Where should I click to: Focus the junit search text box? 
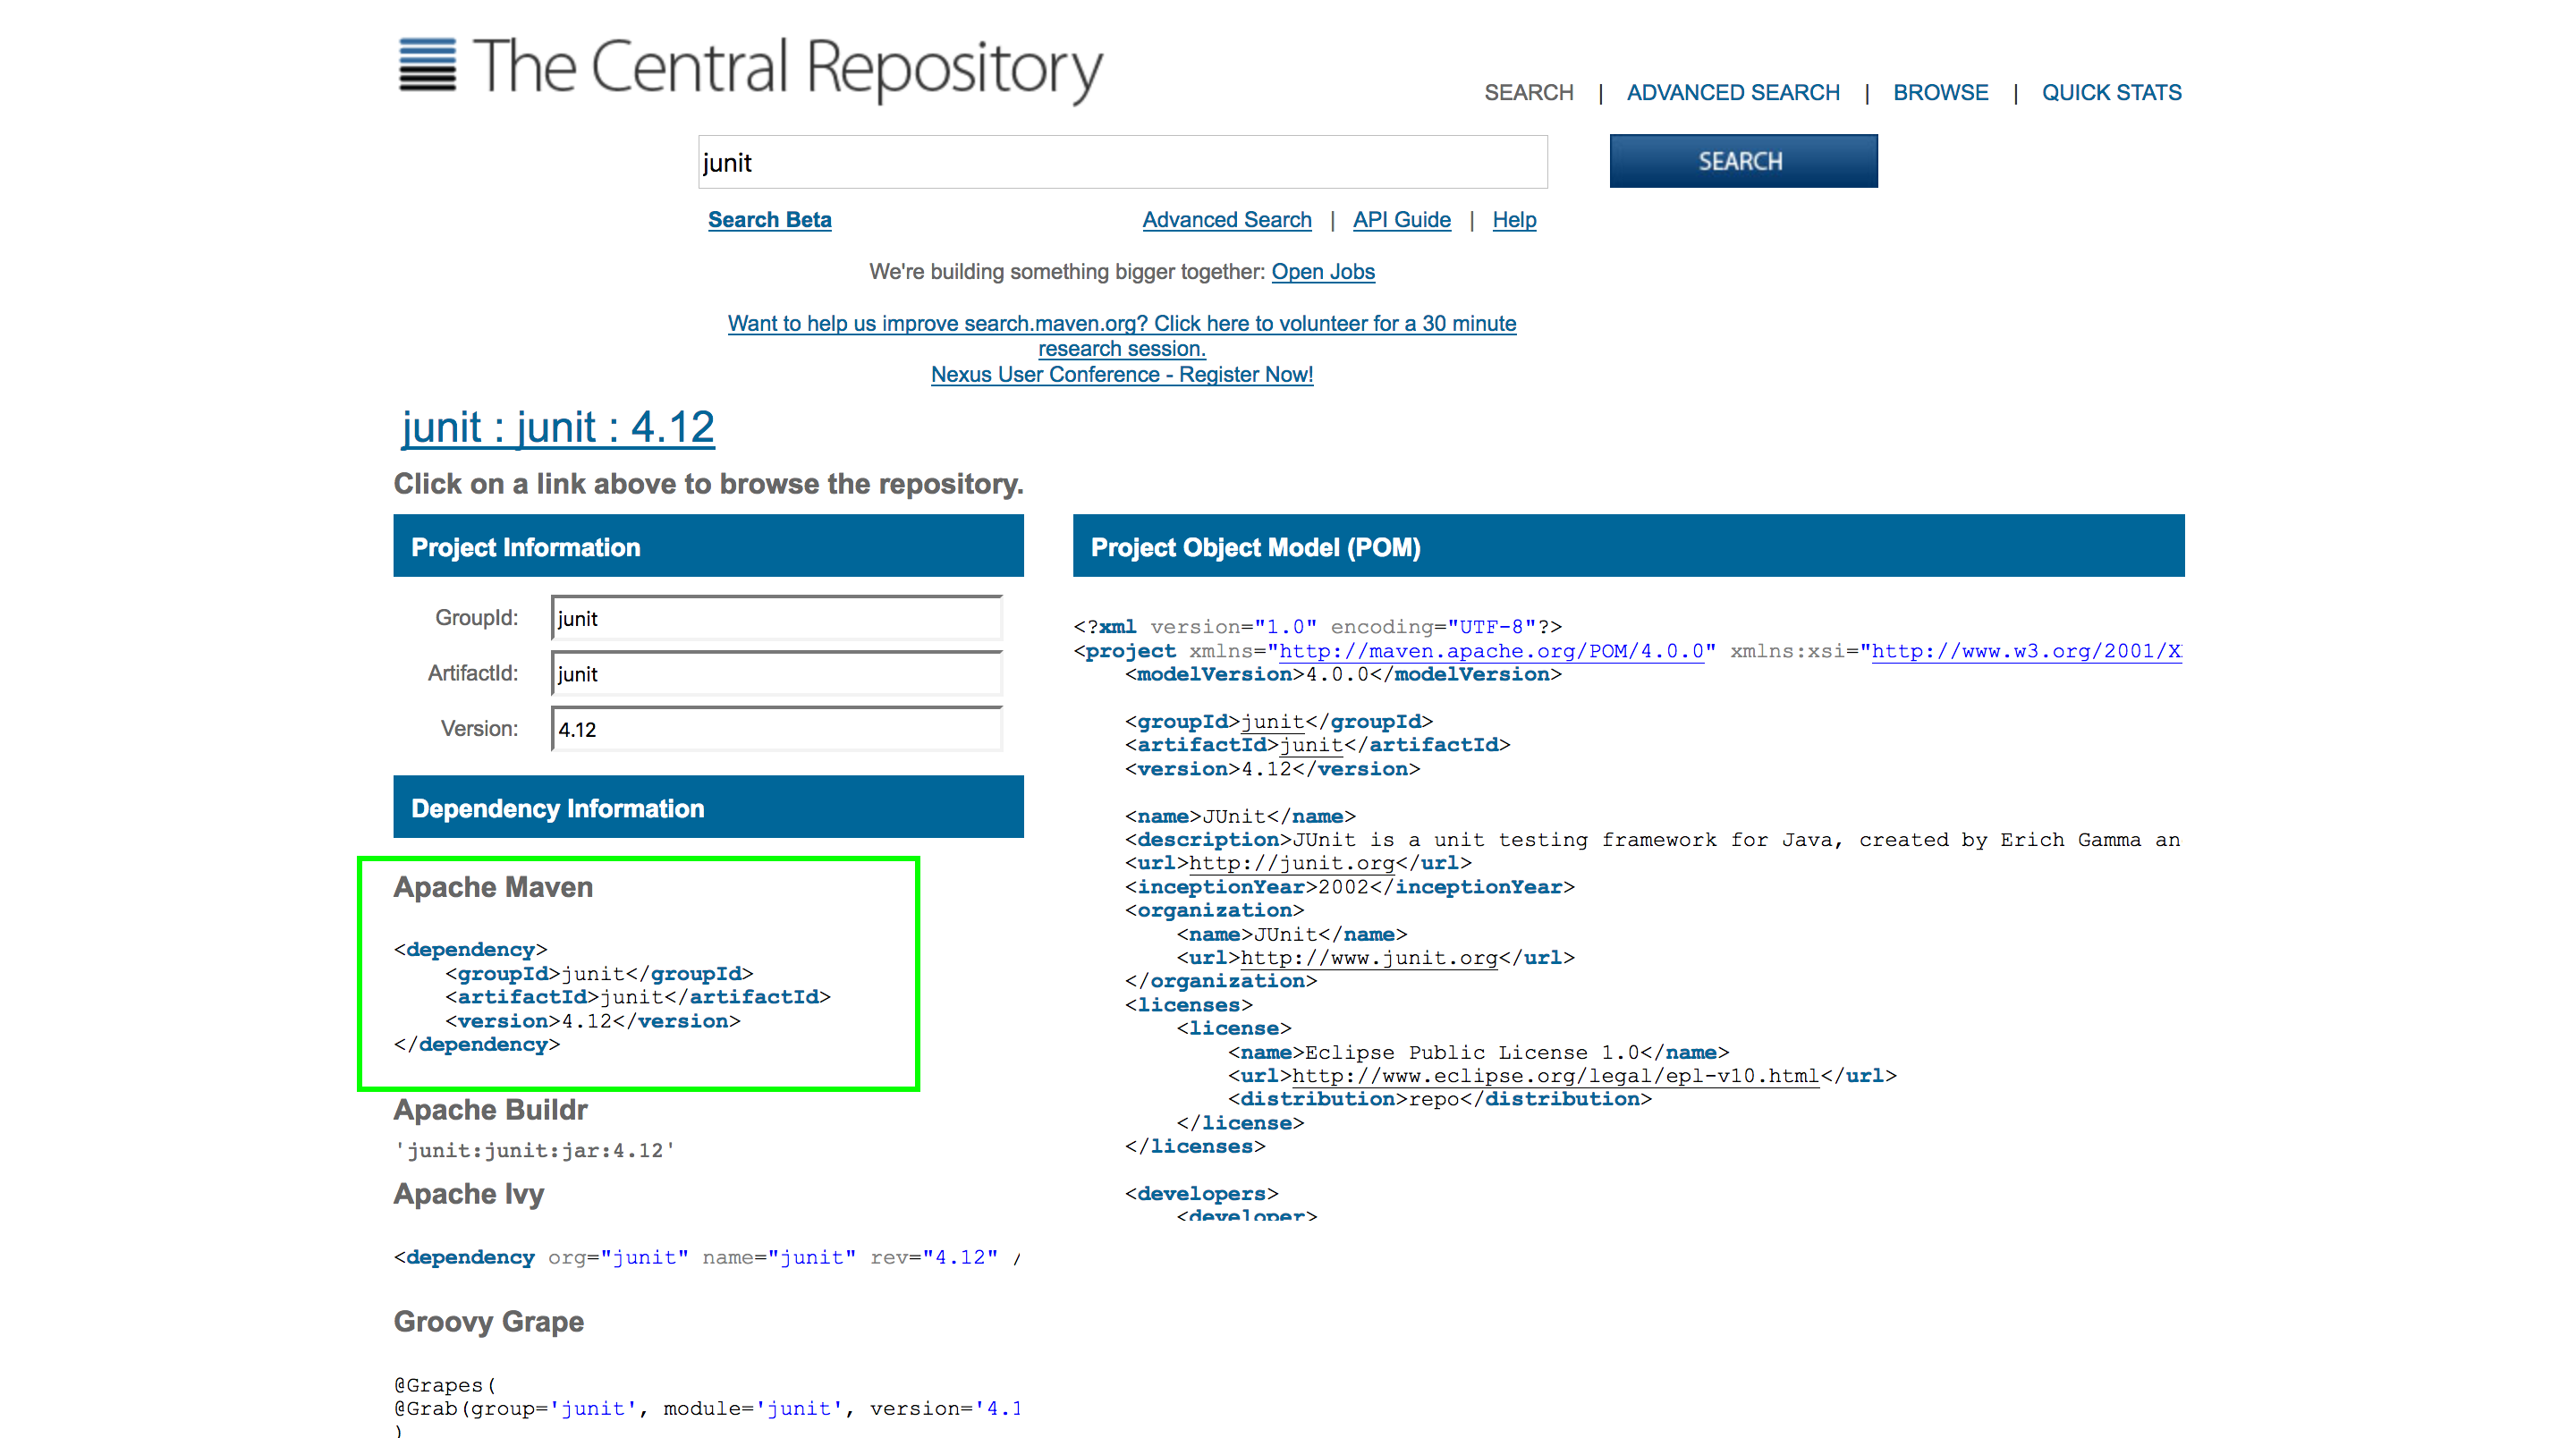pyautogui.click(x=1122, y=162)
